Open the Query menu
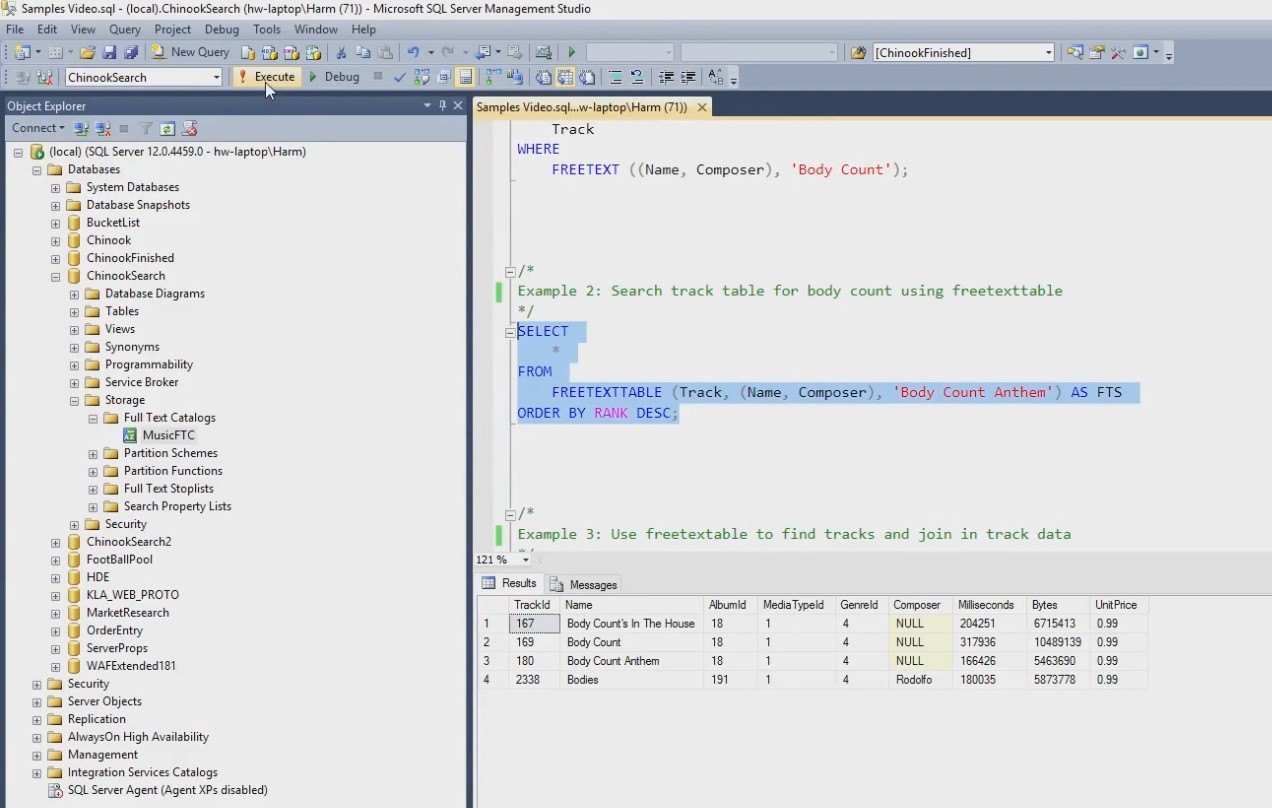 click(125, 30)
